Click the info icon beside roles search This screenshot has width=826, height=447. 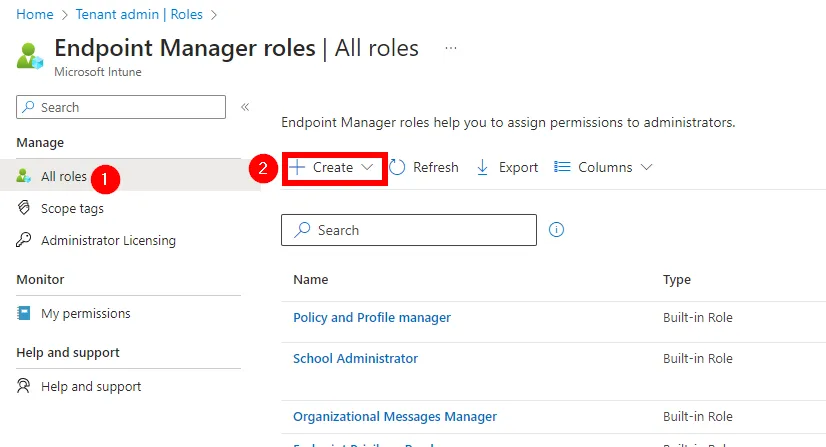point(557,230)
